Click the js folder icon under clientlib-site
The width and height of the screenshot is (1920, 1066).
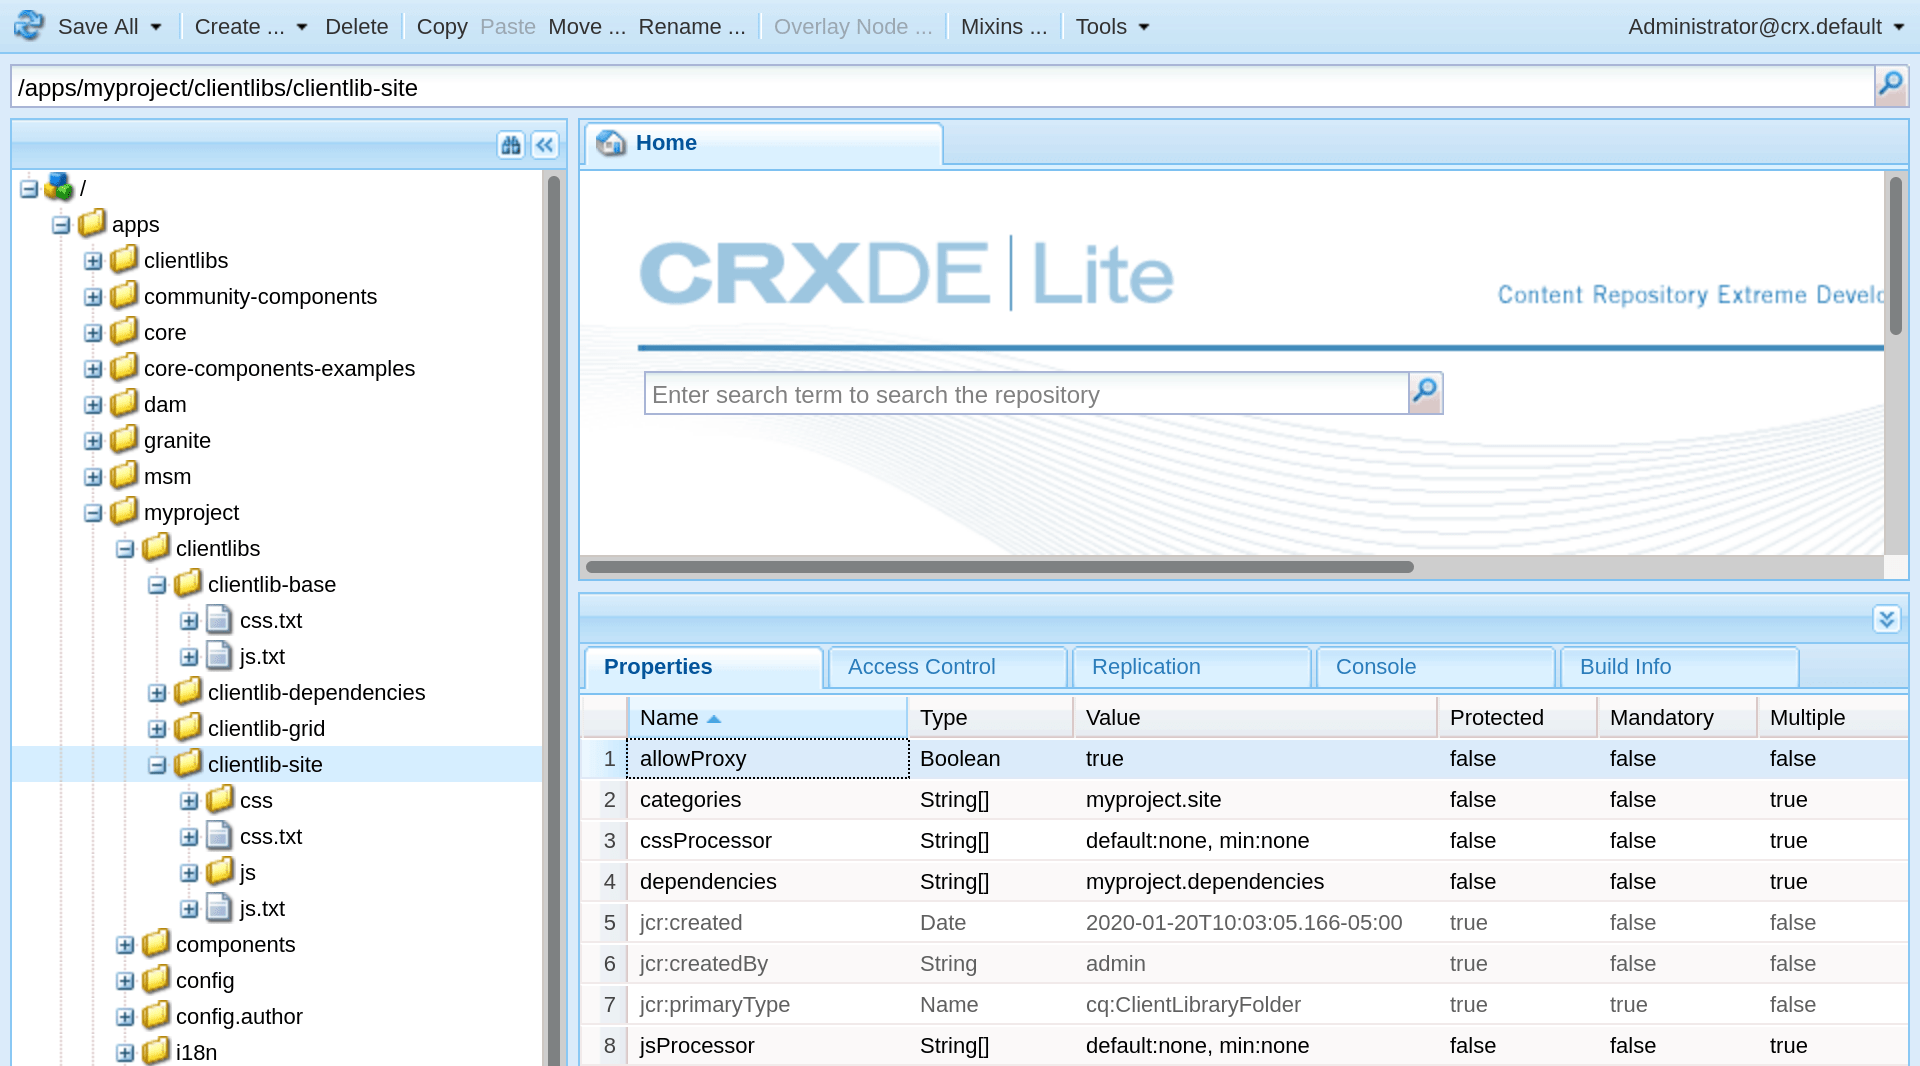[x=220, y=871]
